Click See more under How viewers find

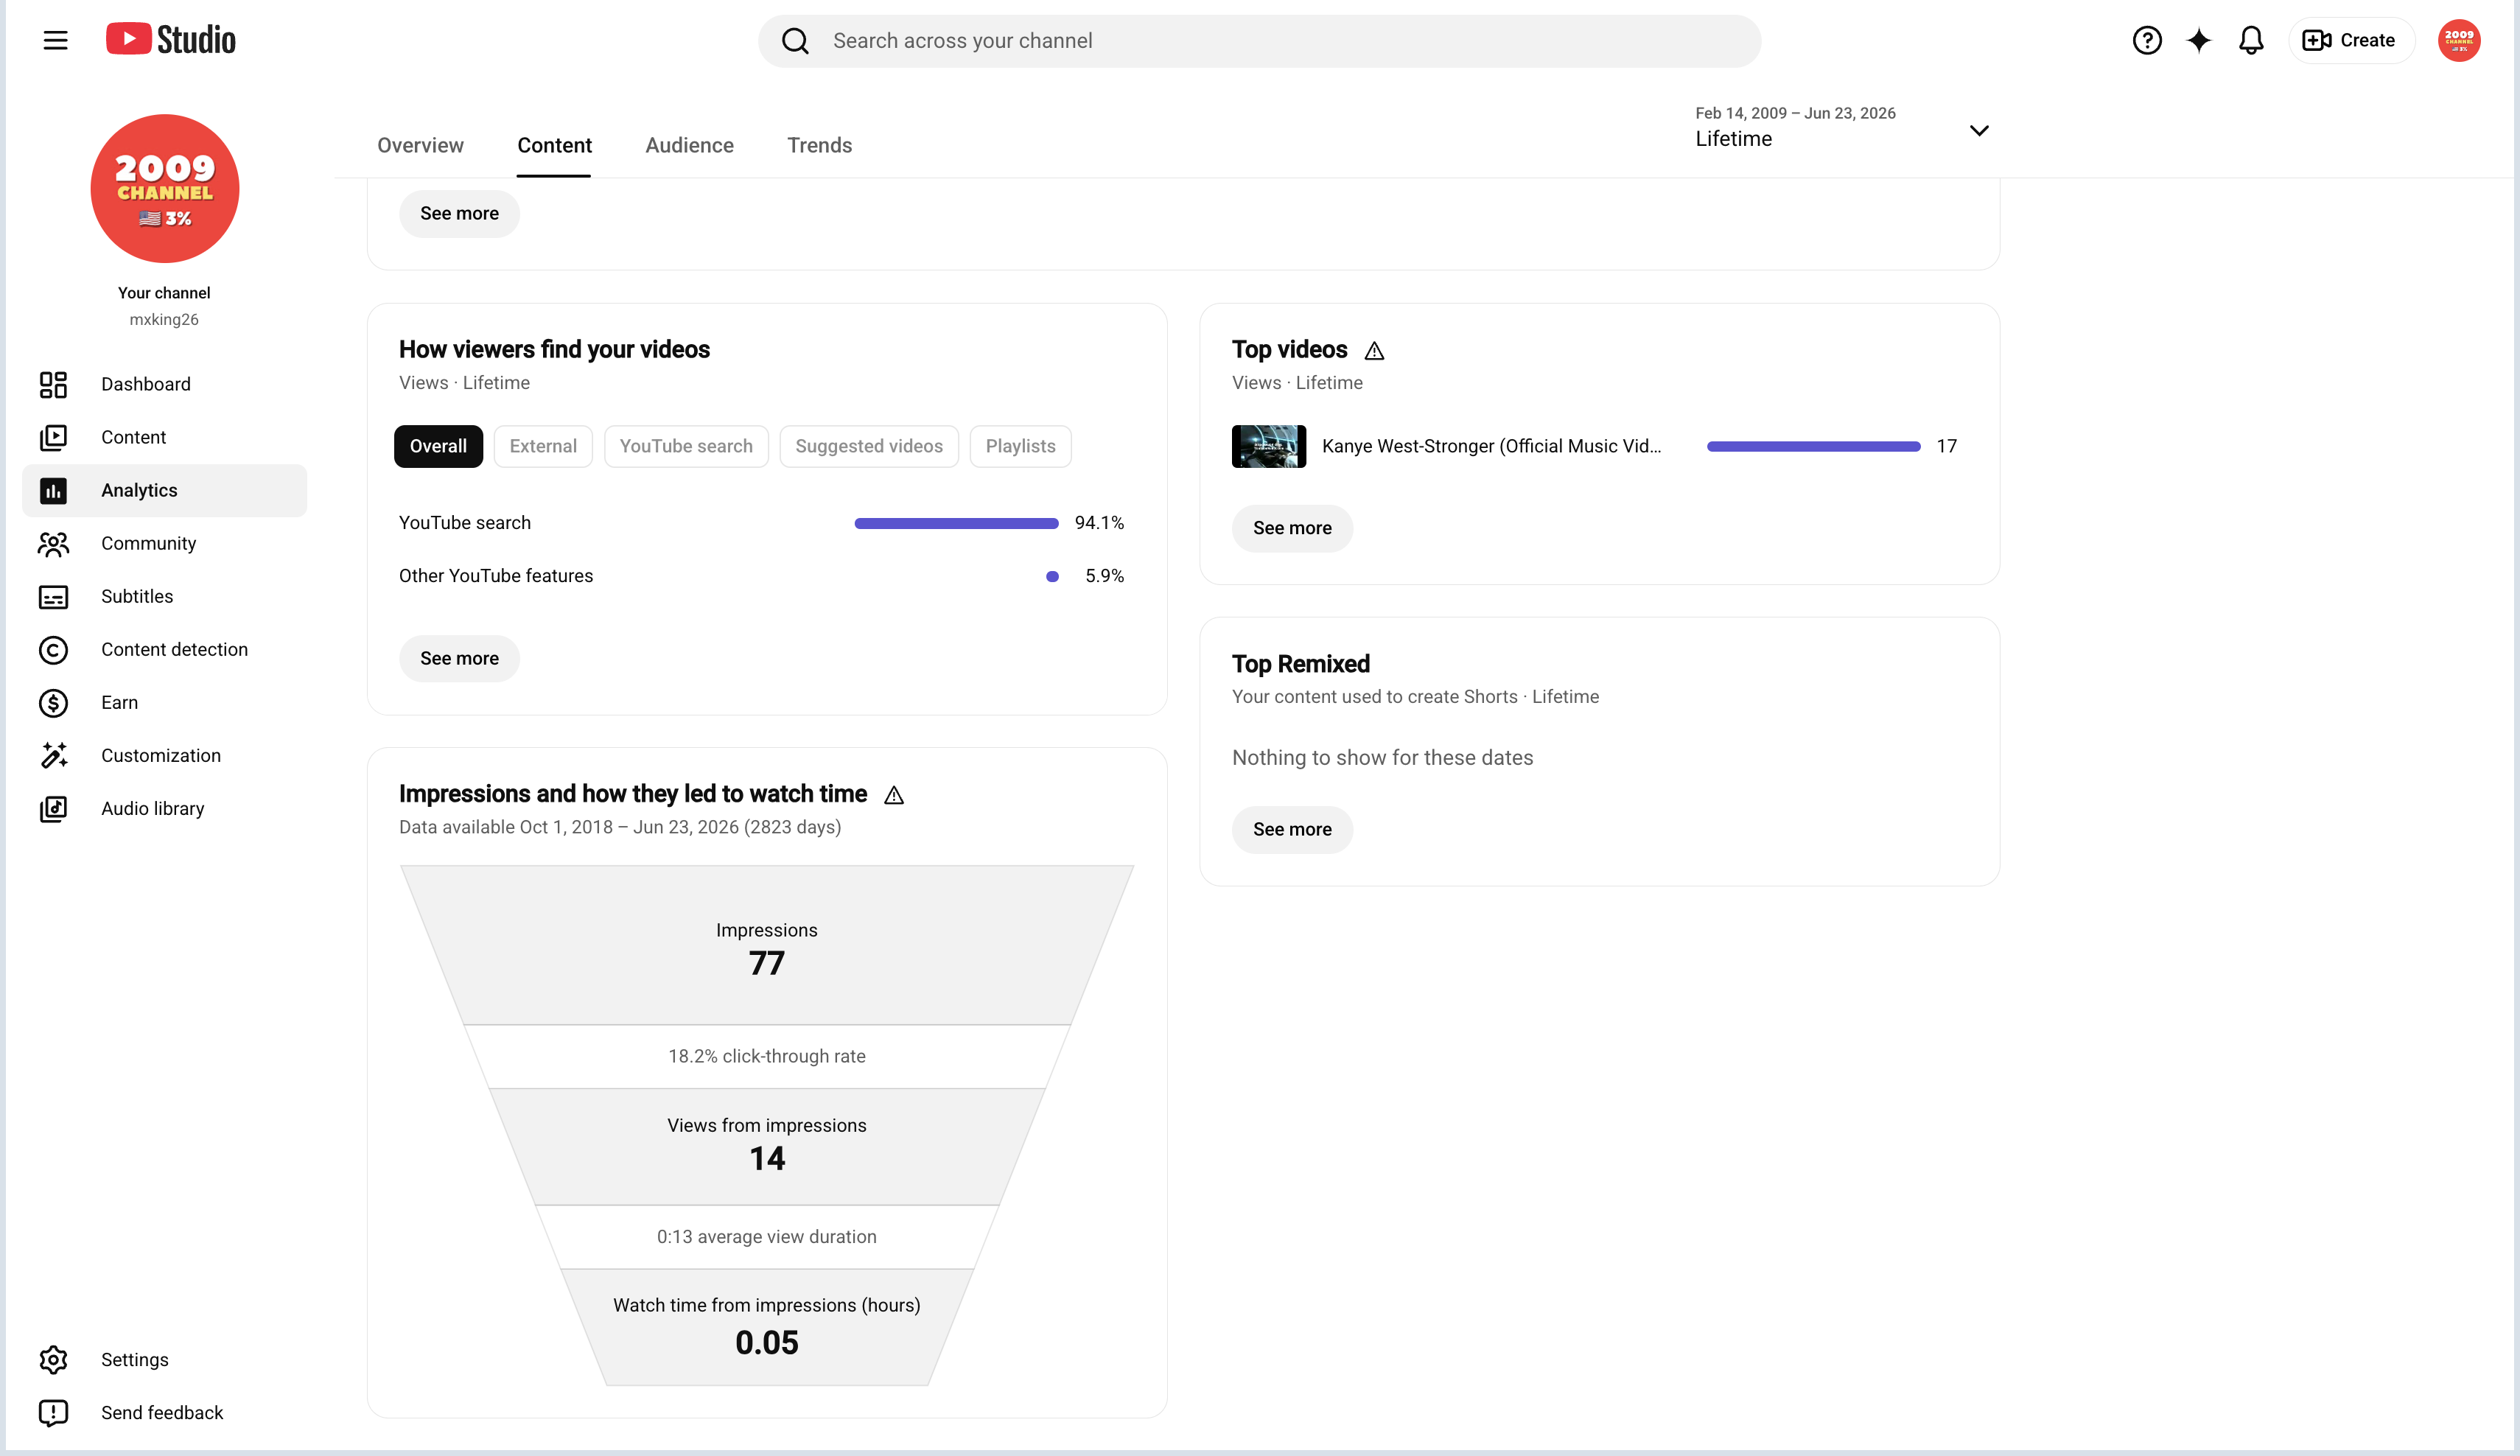[459, 658]
